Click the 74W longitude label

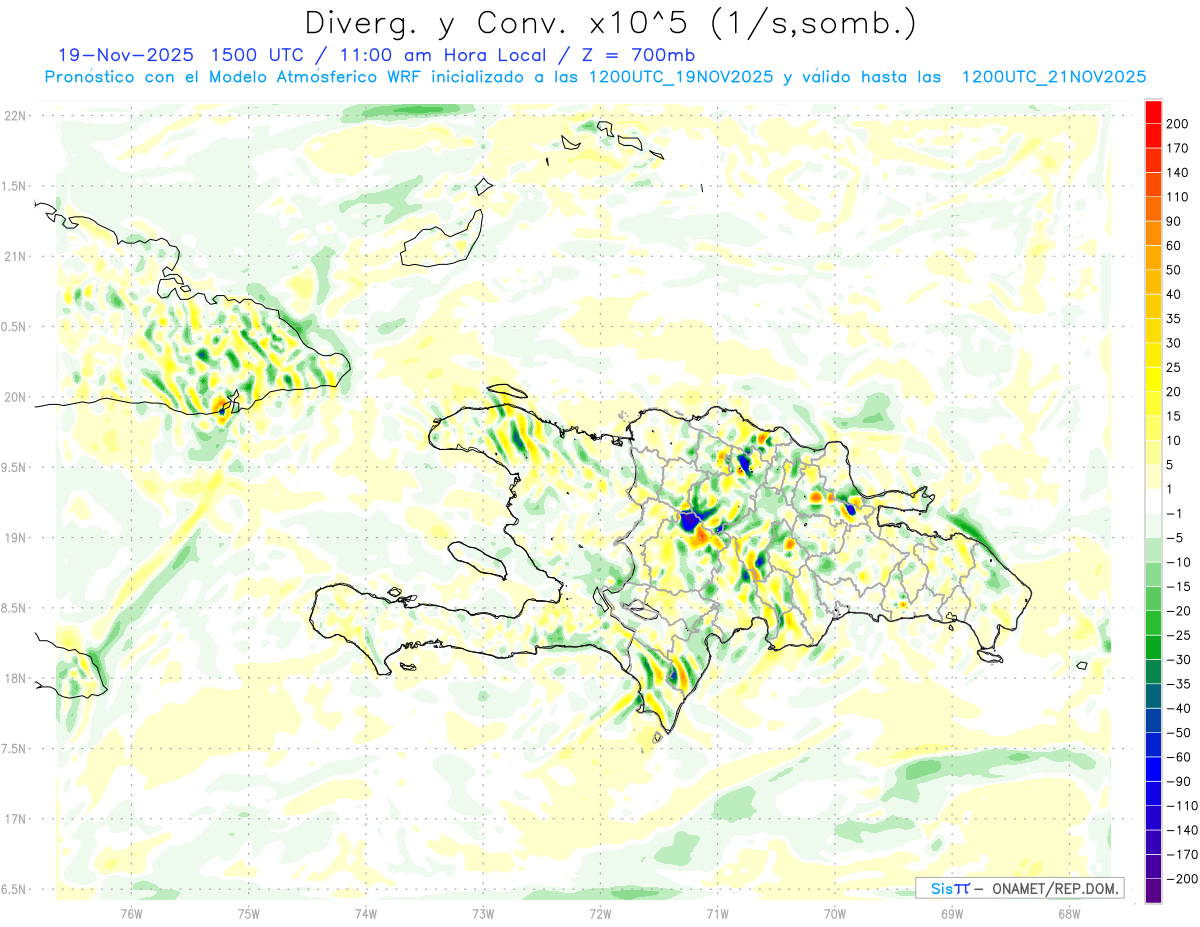click(366, 913)
